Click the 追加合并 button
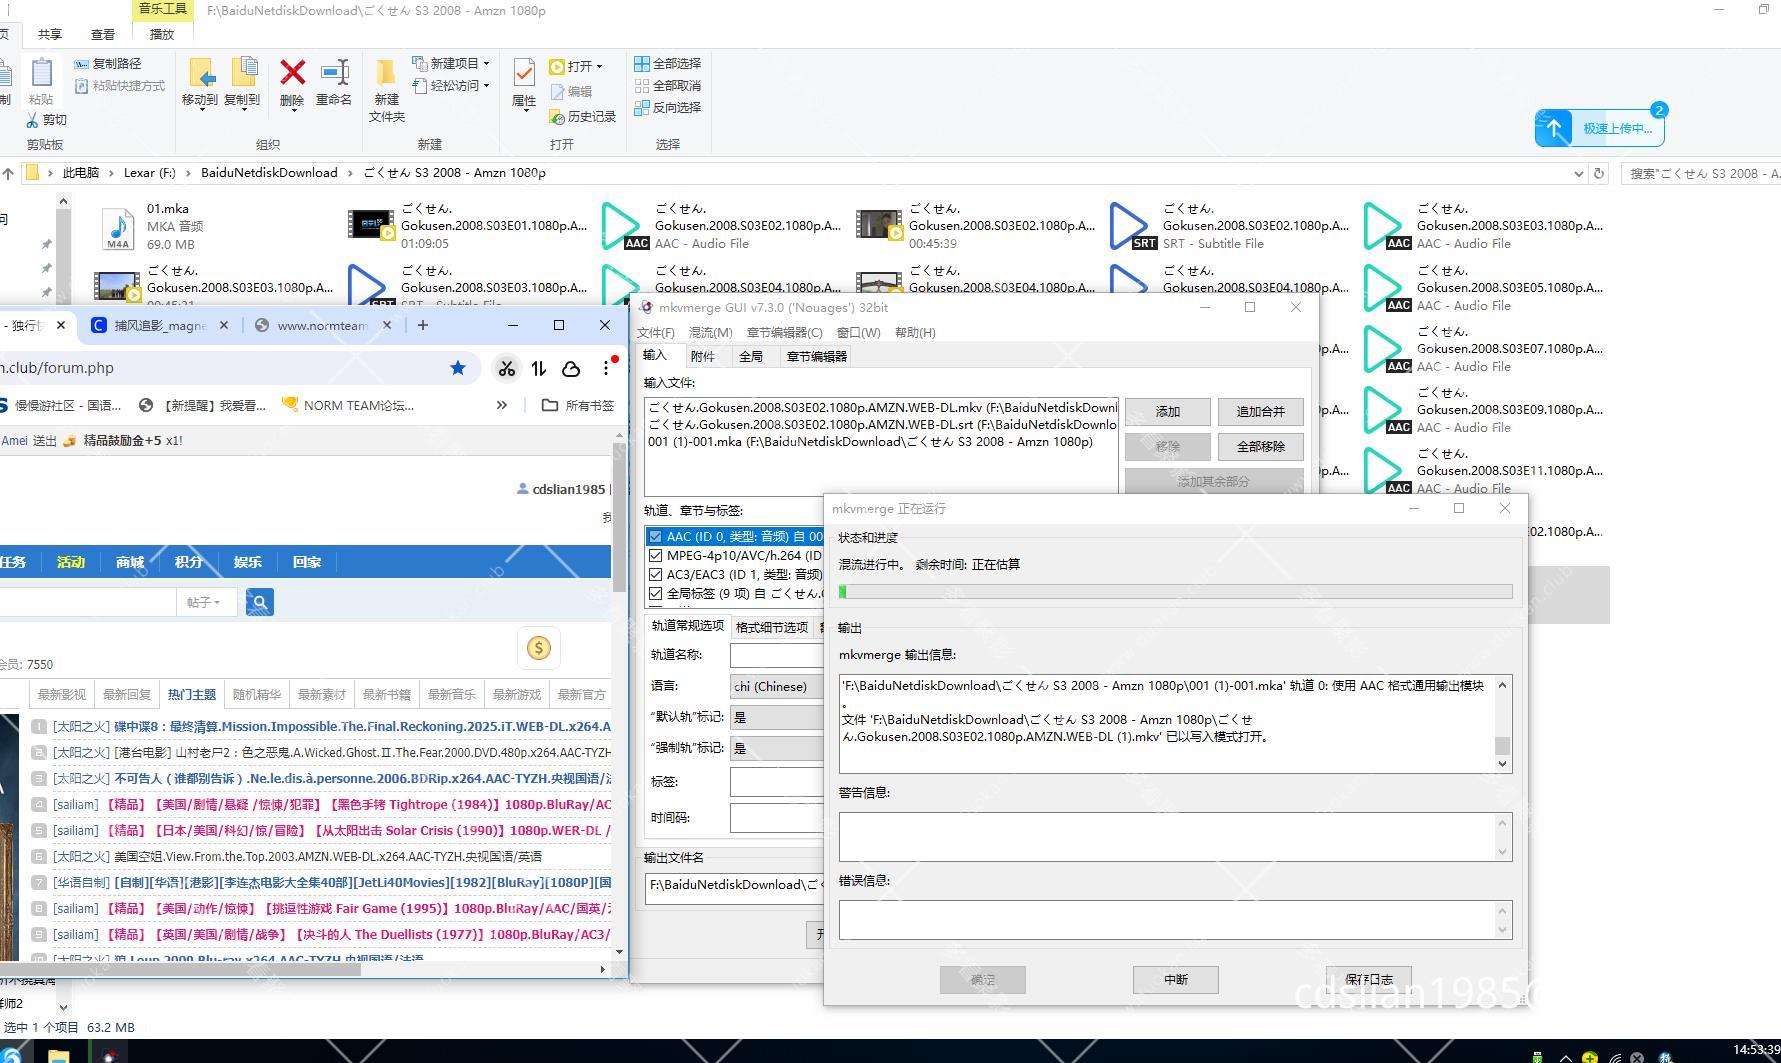This screenshot has width=1781, height=1063. coord(1260,412)
